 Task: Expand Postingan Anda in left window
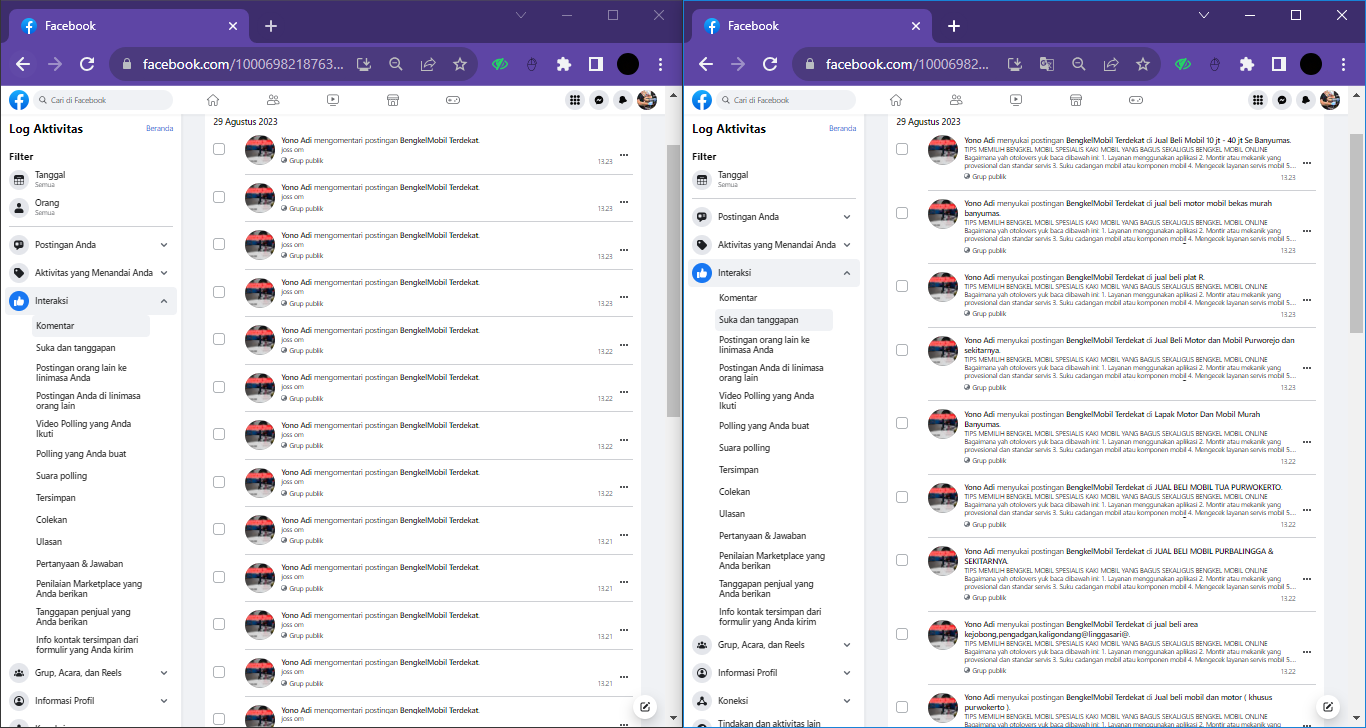(91, 245)
